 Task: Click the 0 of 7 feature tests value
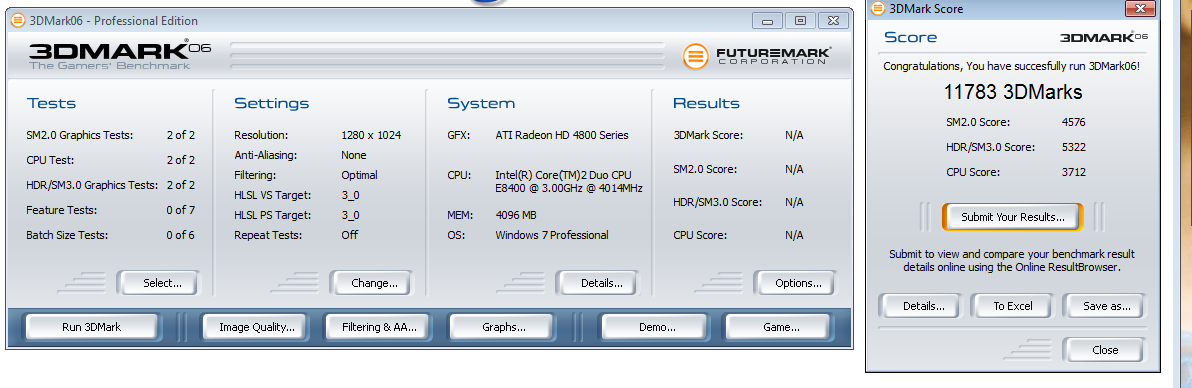pyautogui.click(x=181, y=210)
